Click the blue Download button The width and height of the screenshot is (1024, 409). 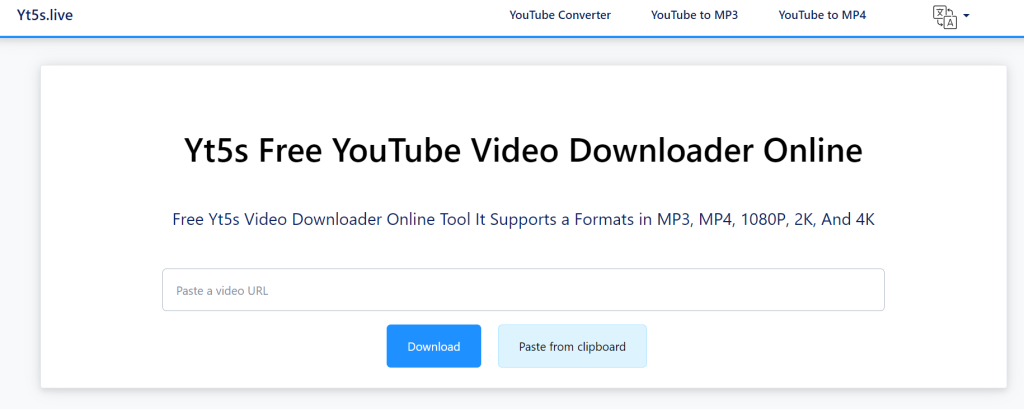434,346
